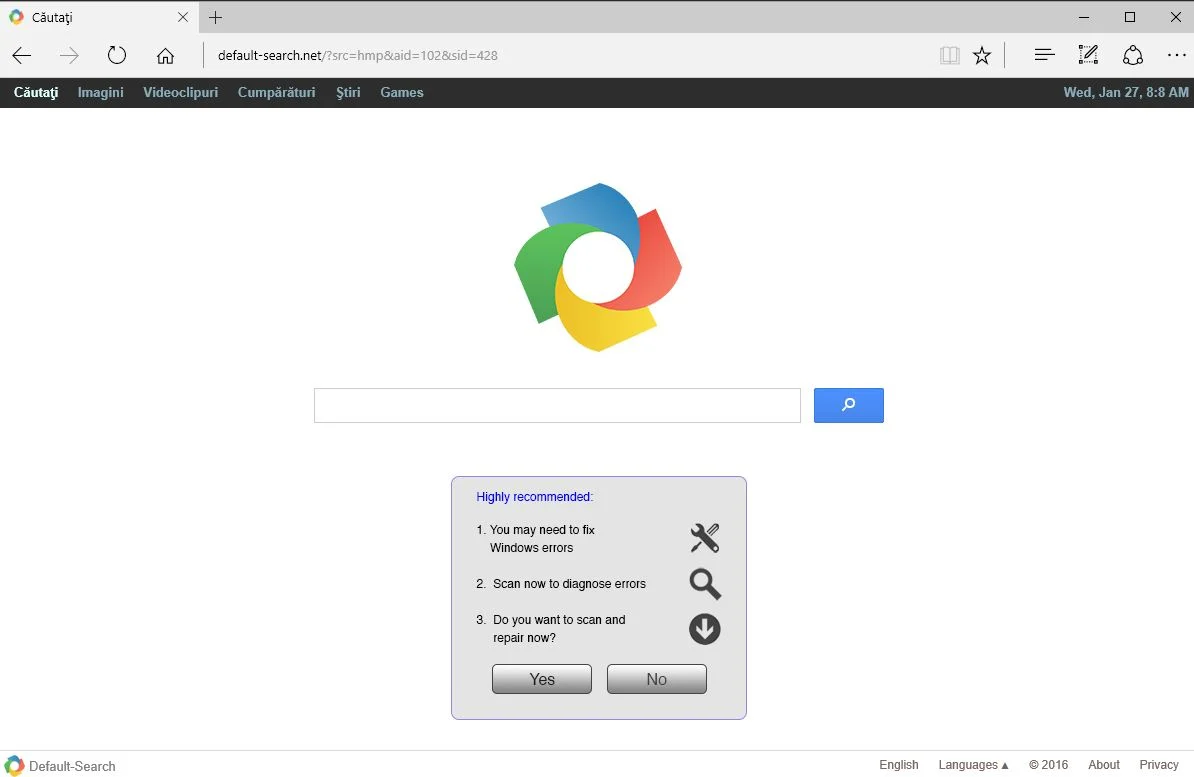The height and width of the screenshot is (777, 1194).
Task: Click the forward navigation arrow
Action: point(69,55)
